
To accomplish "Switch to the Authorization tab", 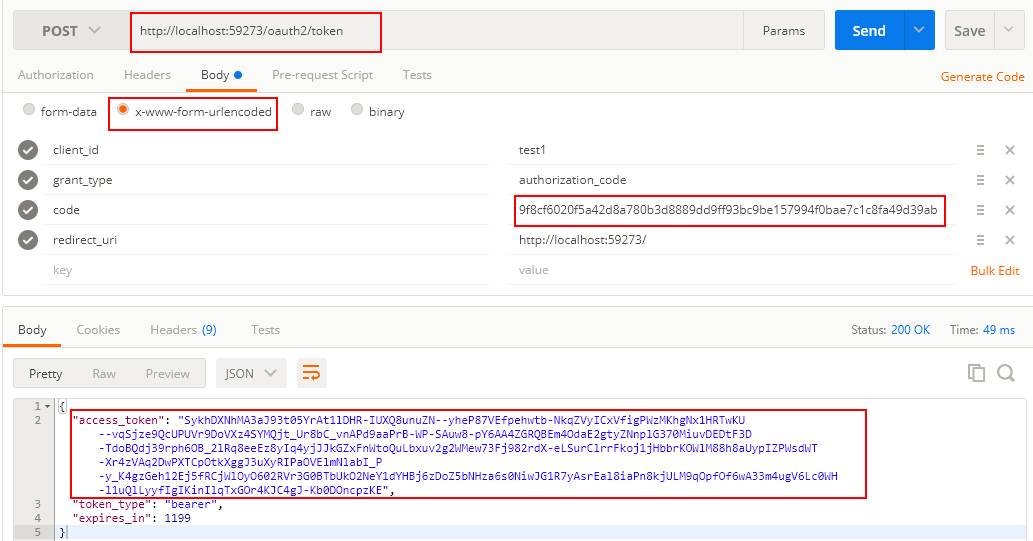I will point(55,74).
